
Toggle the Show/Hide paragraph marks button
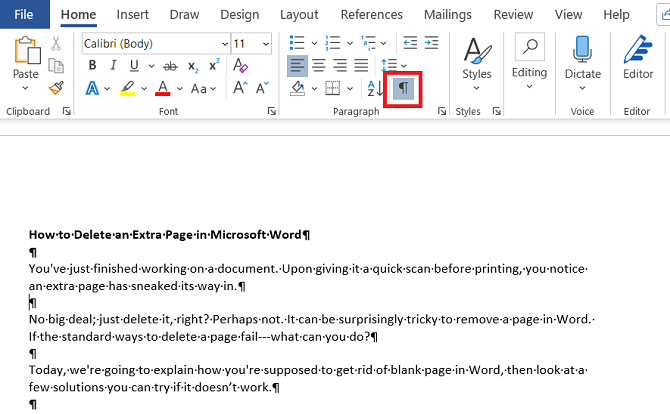(x=403, y=89)
